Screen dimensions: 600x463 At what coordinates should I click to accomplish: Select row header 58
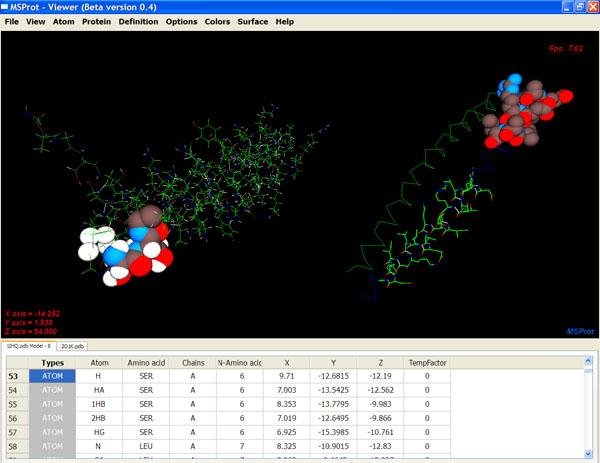18,447
